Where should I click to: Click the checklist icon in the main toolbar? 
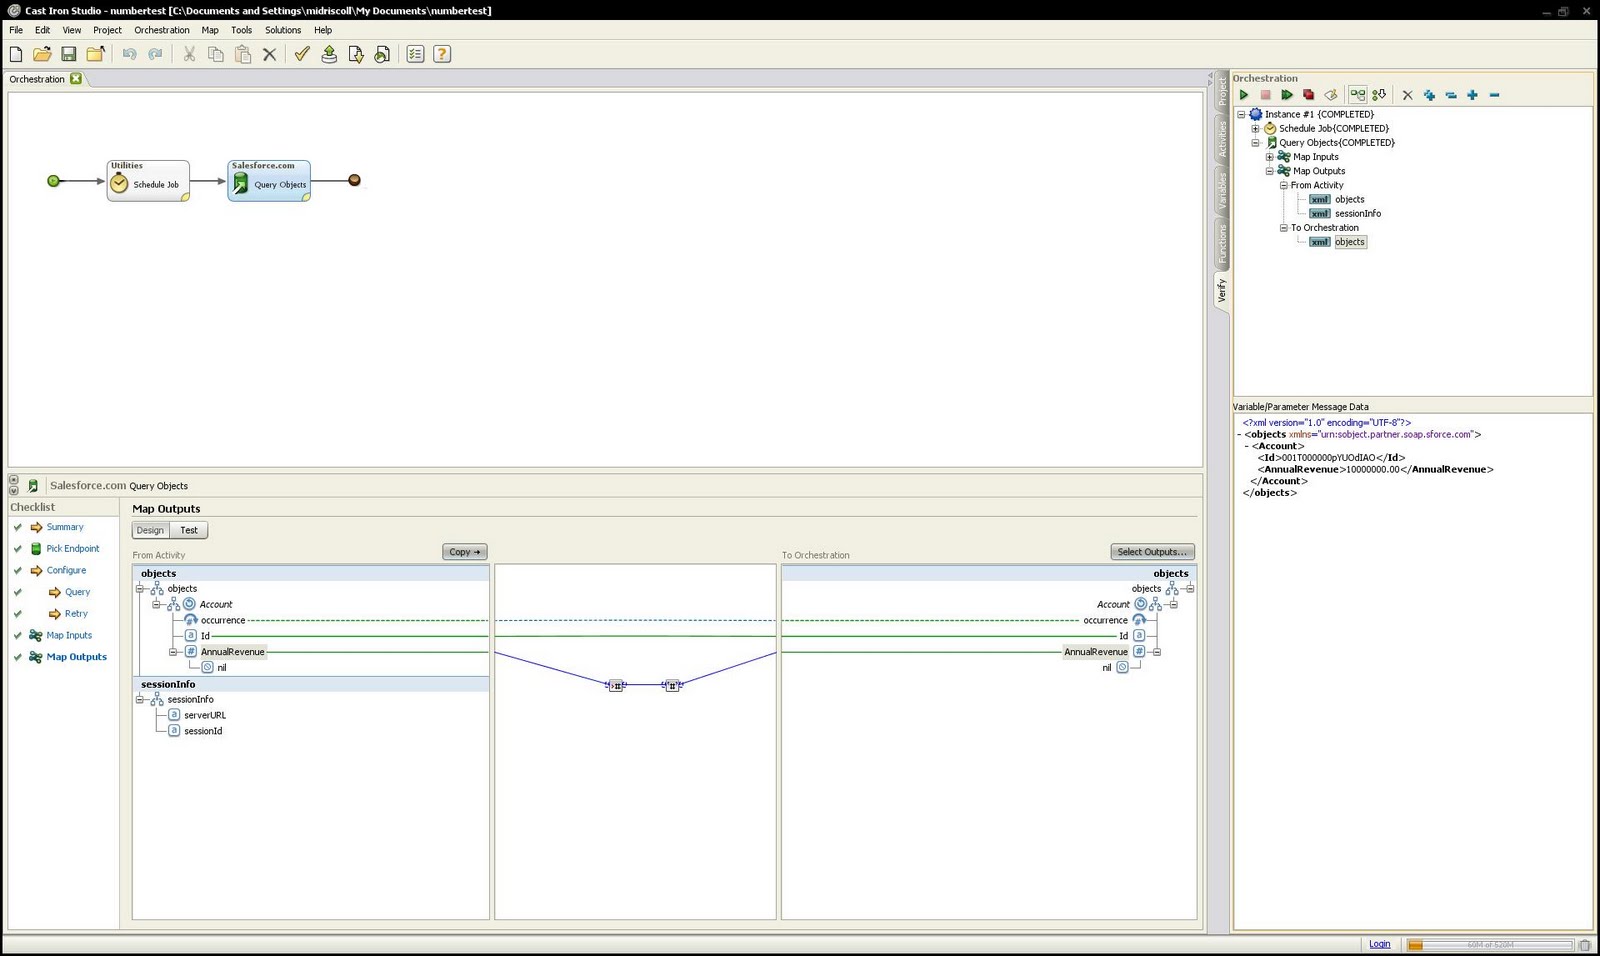pos(416,54)
